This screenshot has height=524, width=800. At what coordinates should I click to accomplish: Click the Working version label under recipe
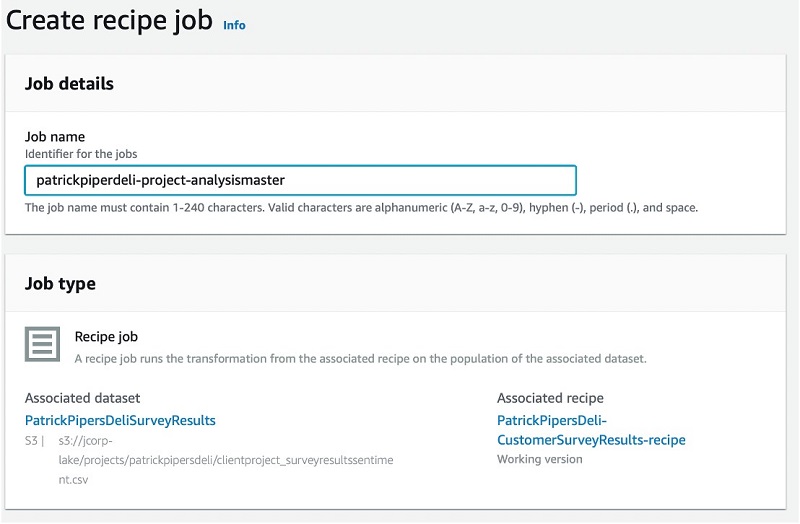[540, 459]
